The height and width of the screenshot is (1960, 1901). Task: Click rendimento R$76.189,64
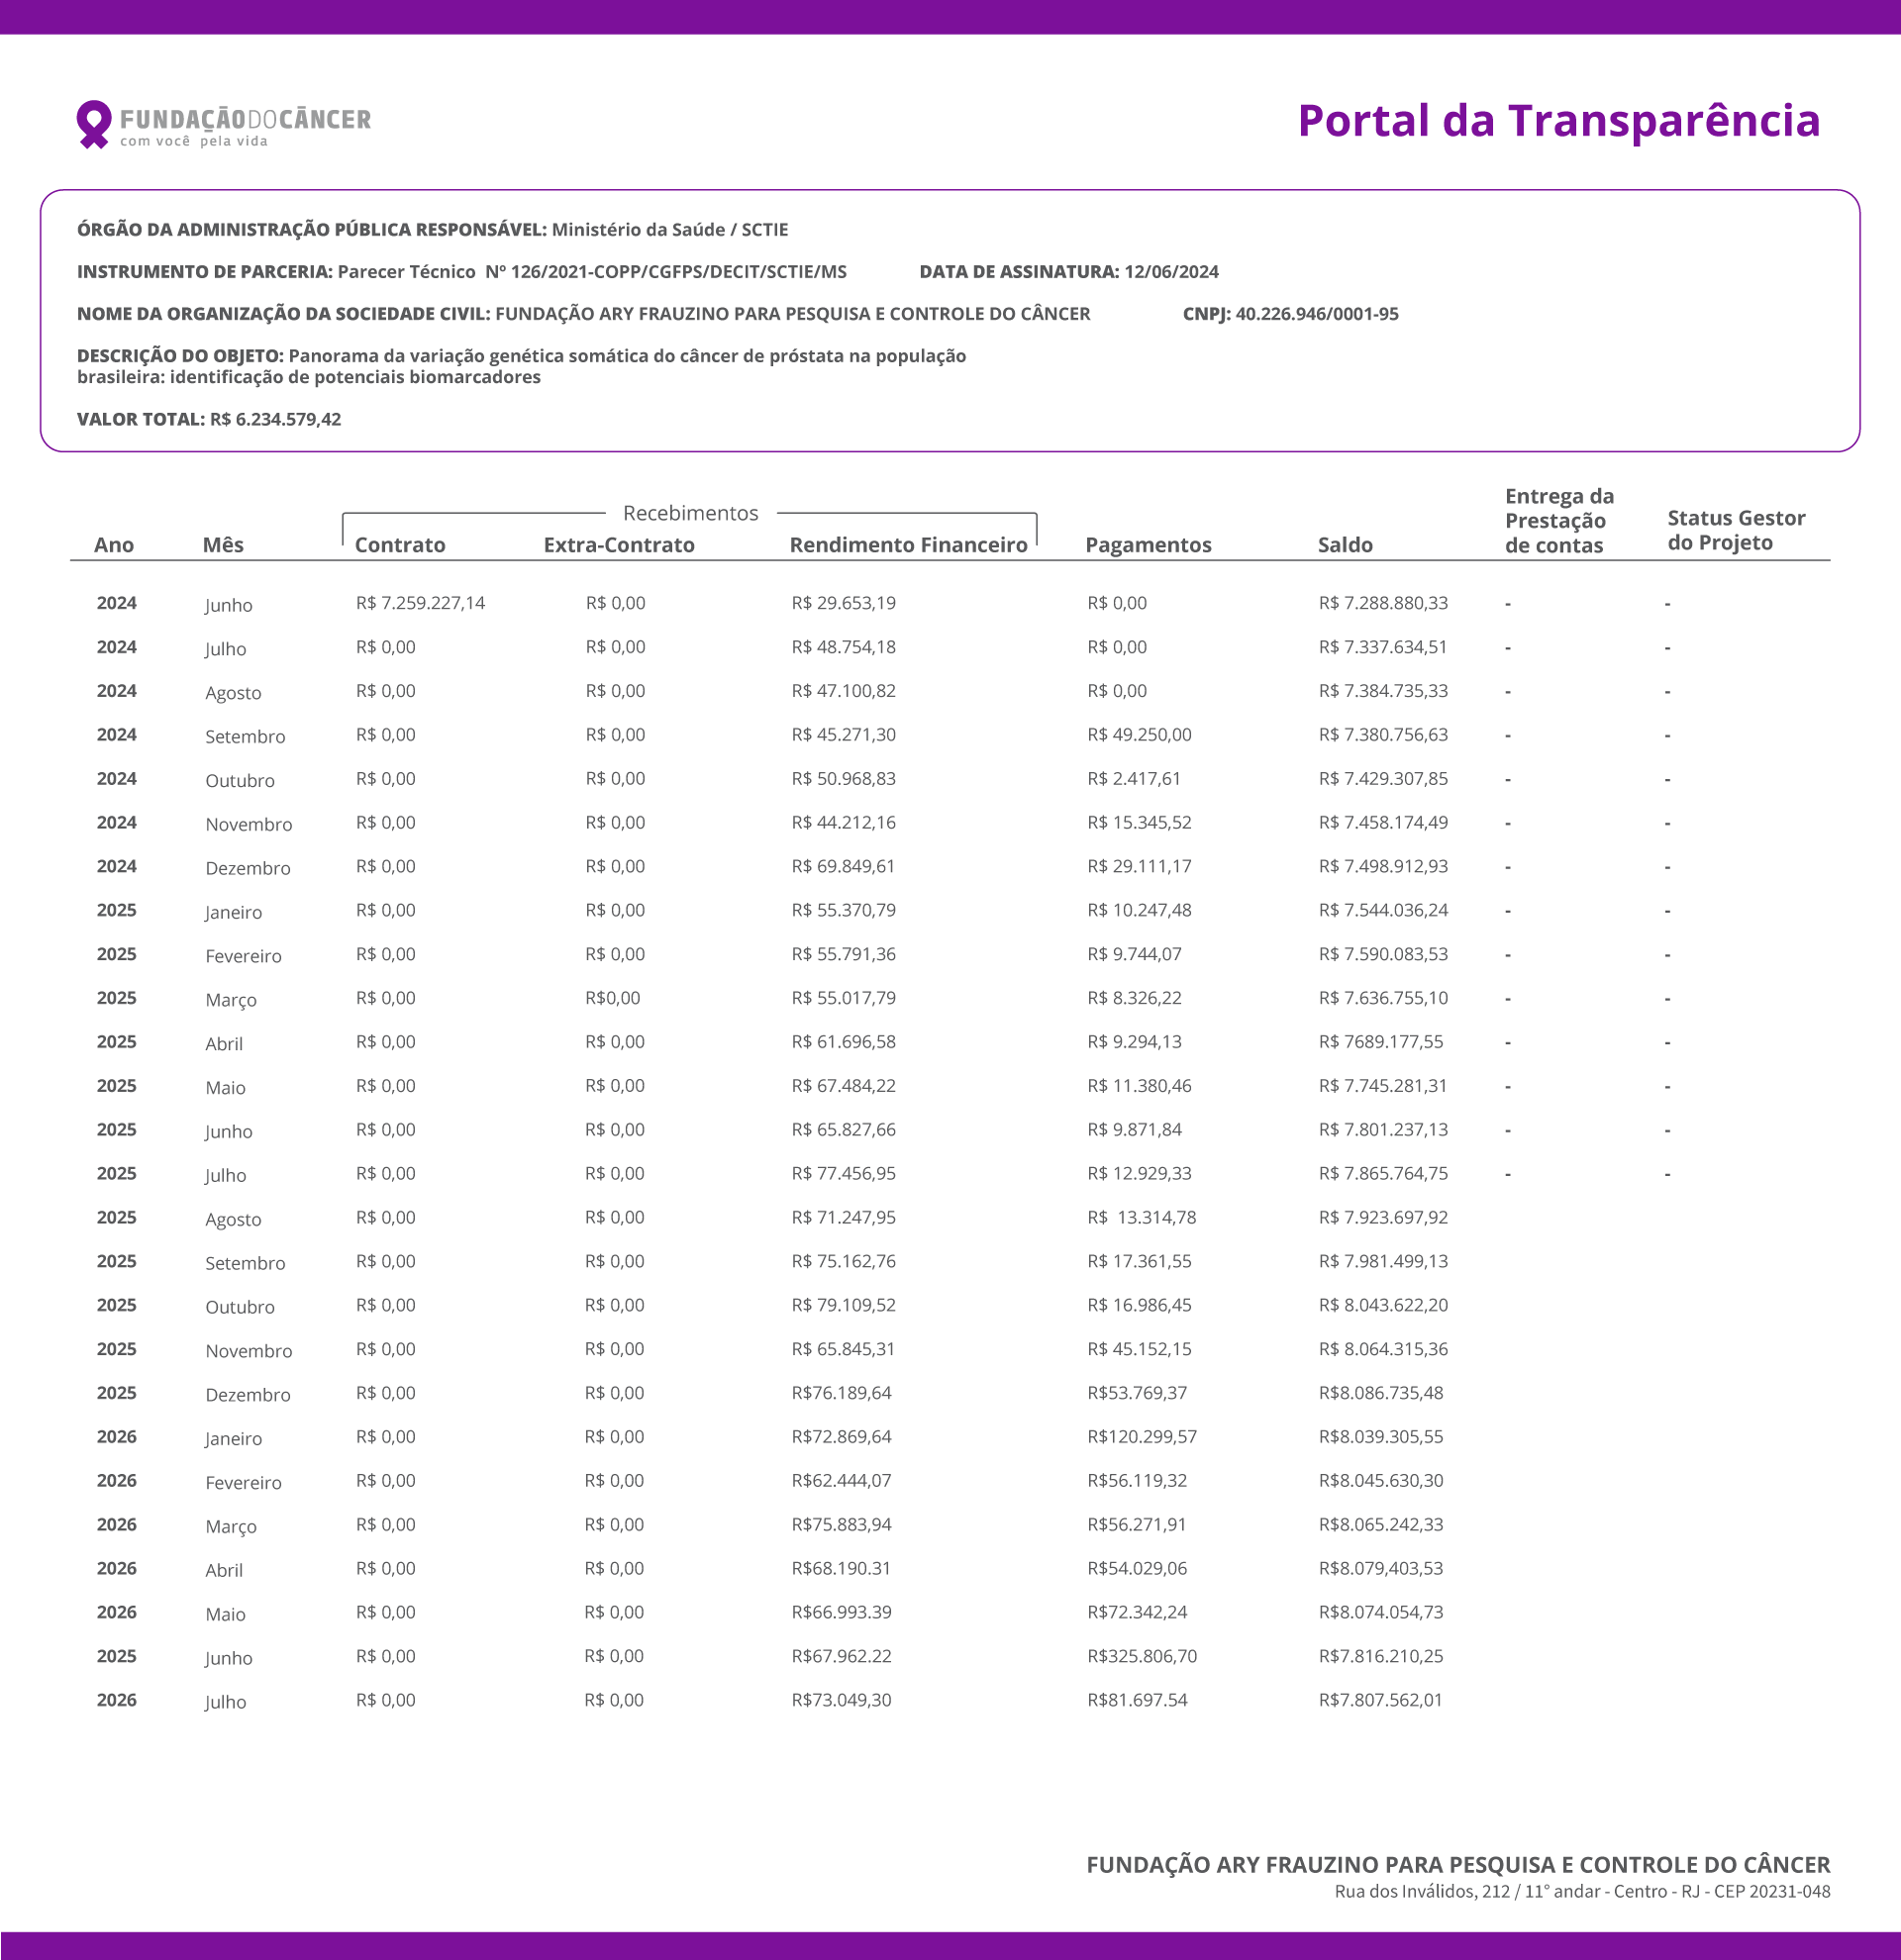841,1394
